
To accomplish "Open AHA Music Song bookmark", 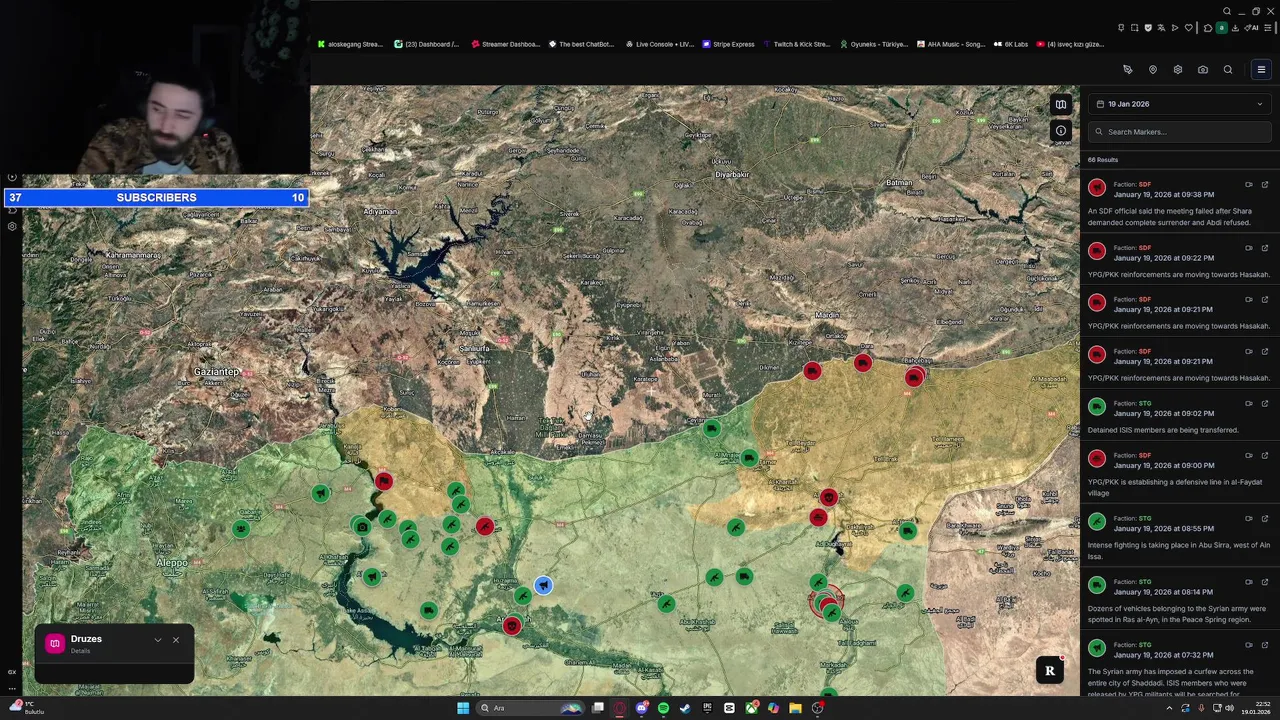I will [950, 44].
